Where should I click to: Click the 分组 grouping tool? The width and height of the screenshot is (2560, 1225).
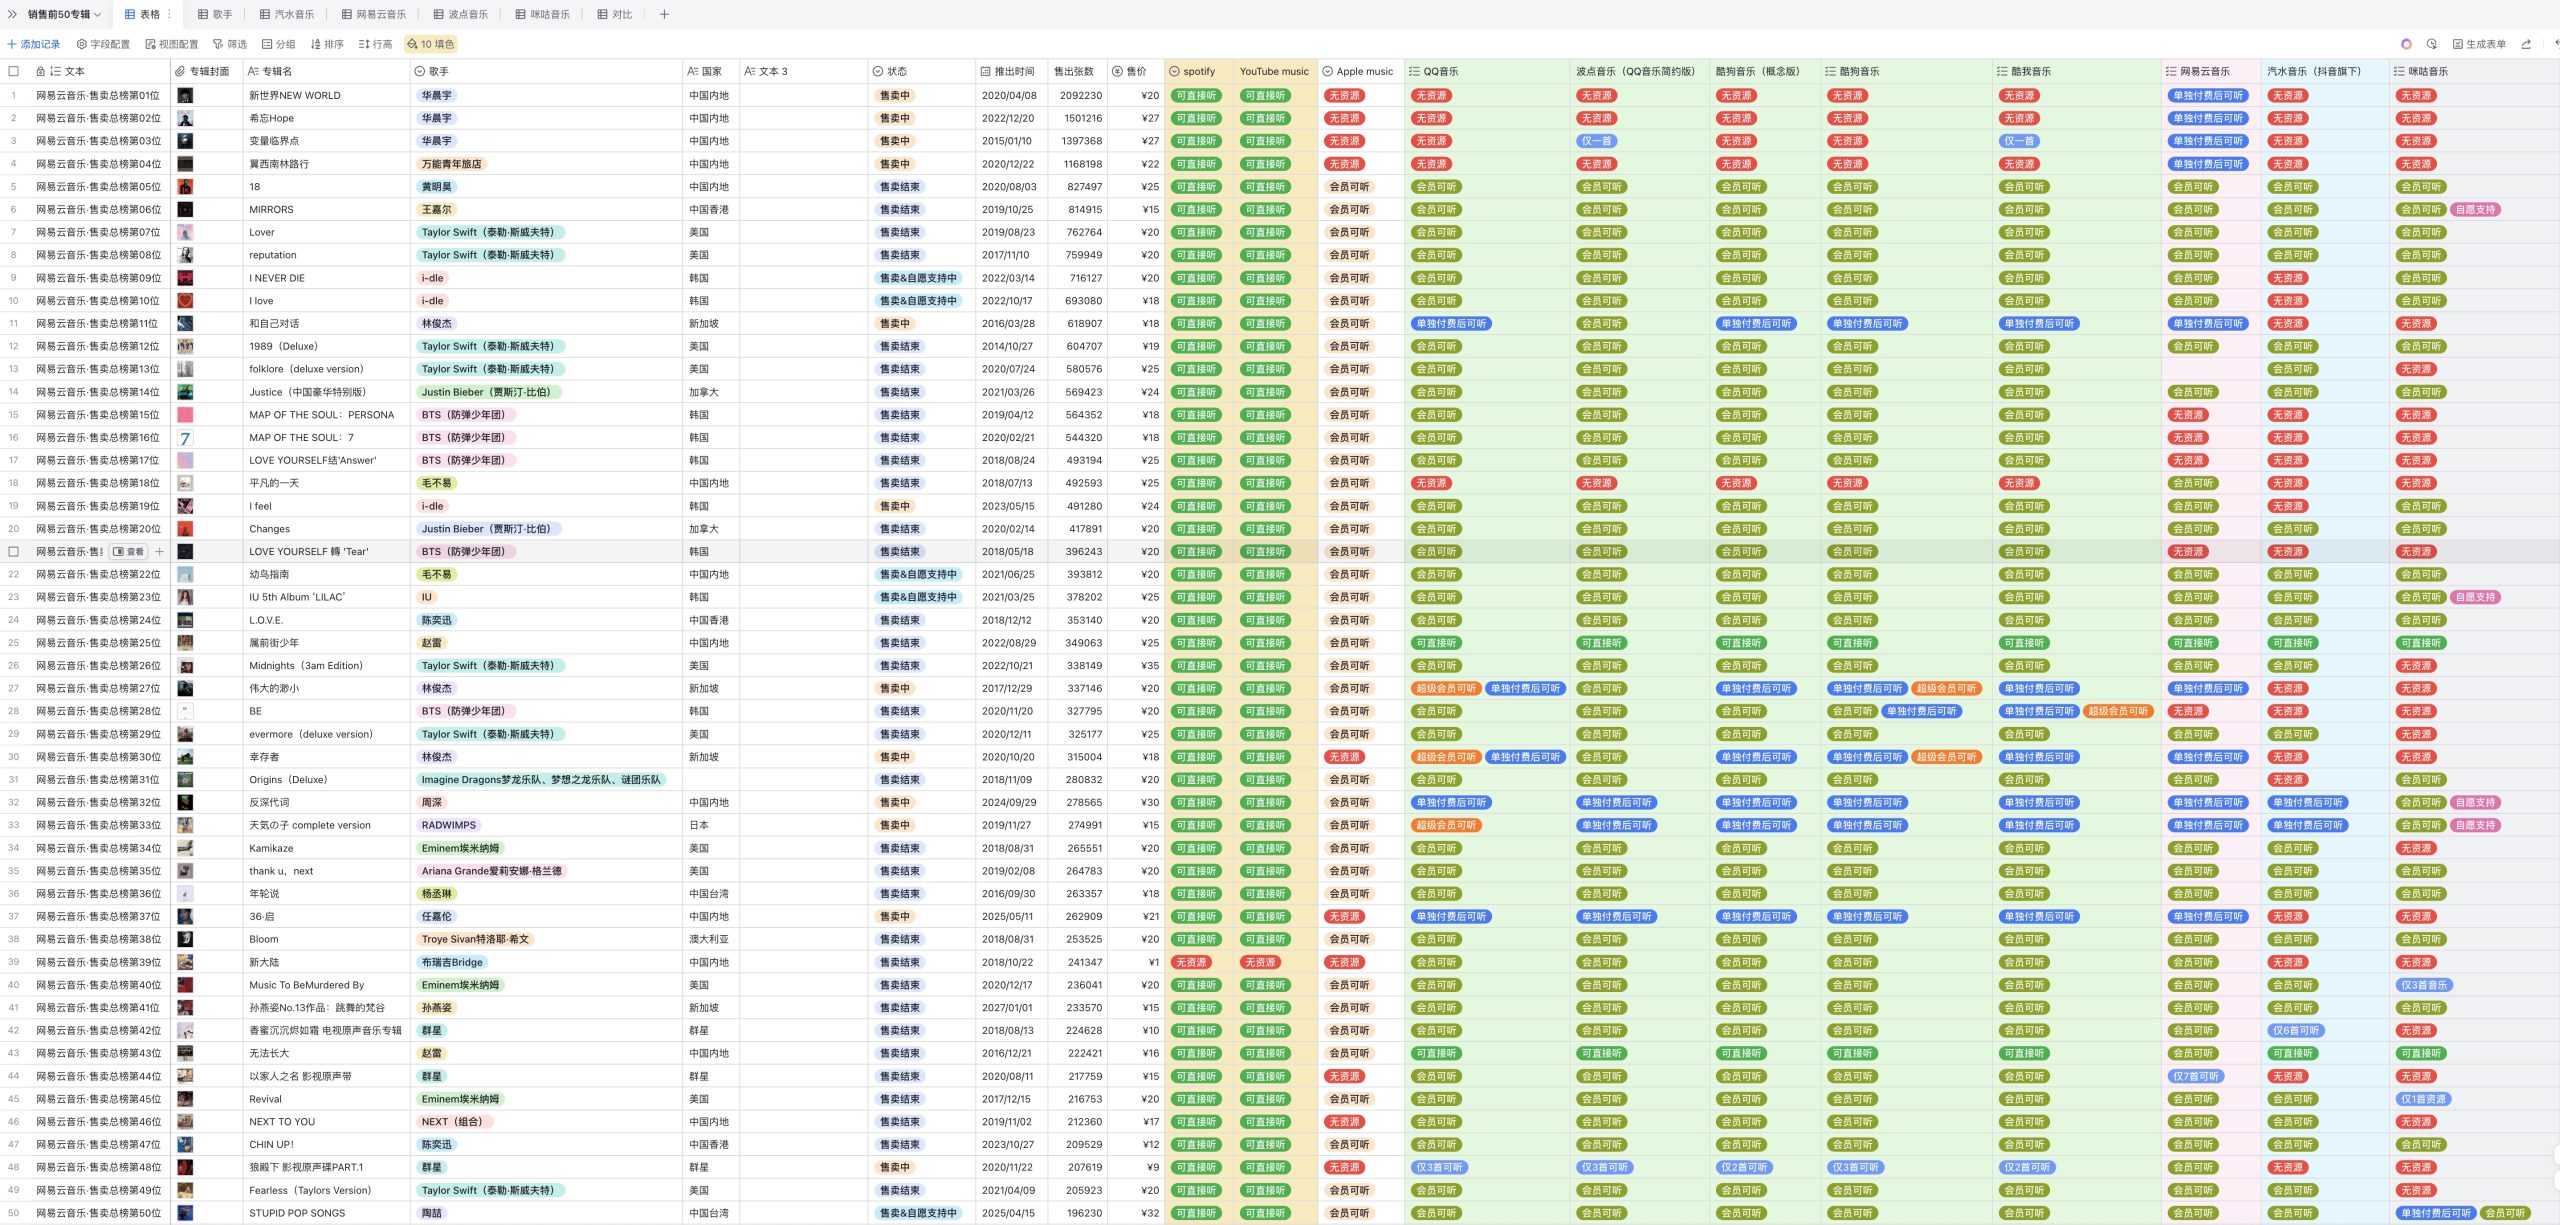click(x=278, y=44)
